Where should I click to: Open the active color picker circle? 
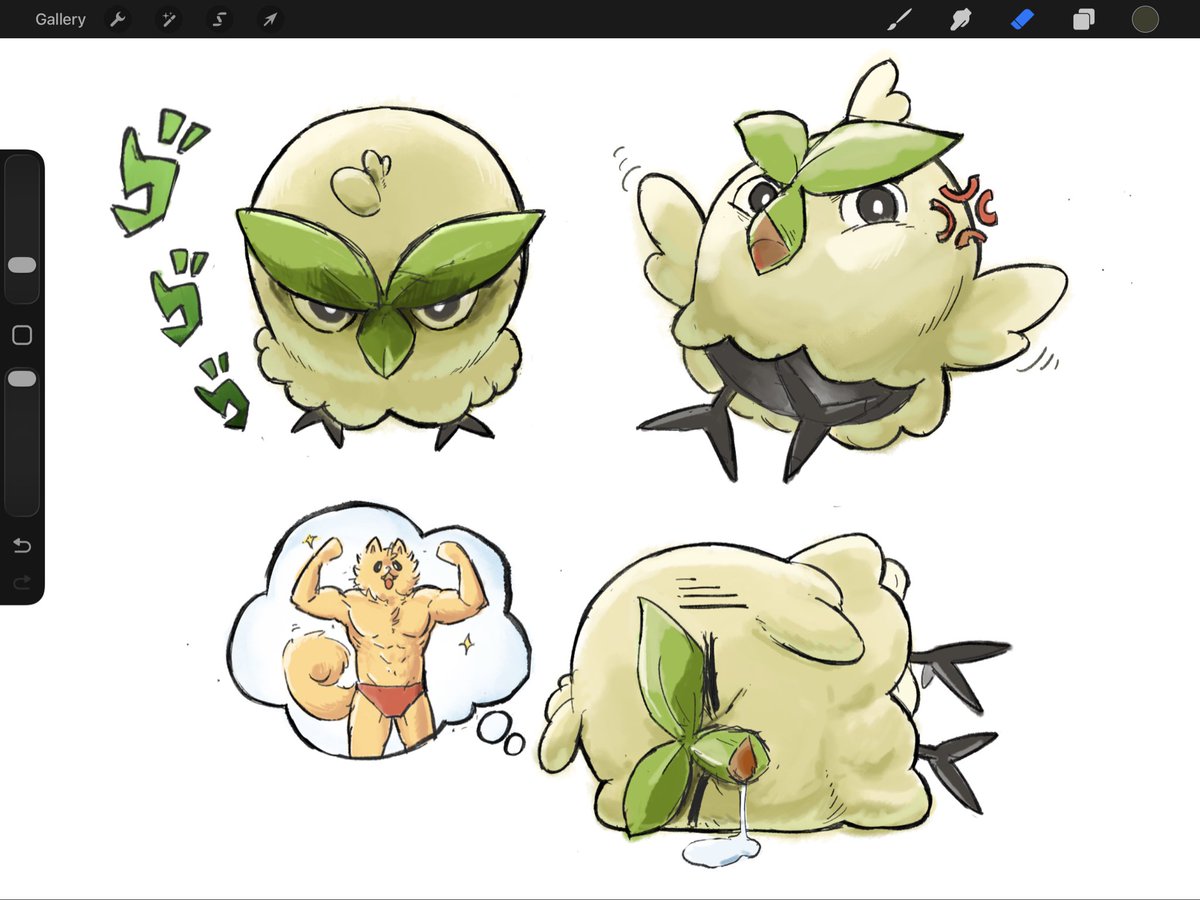[1145, 18]
